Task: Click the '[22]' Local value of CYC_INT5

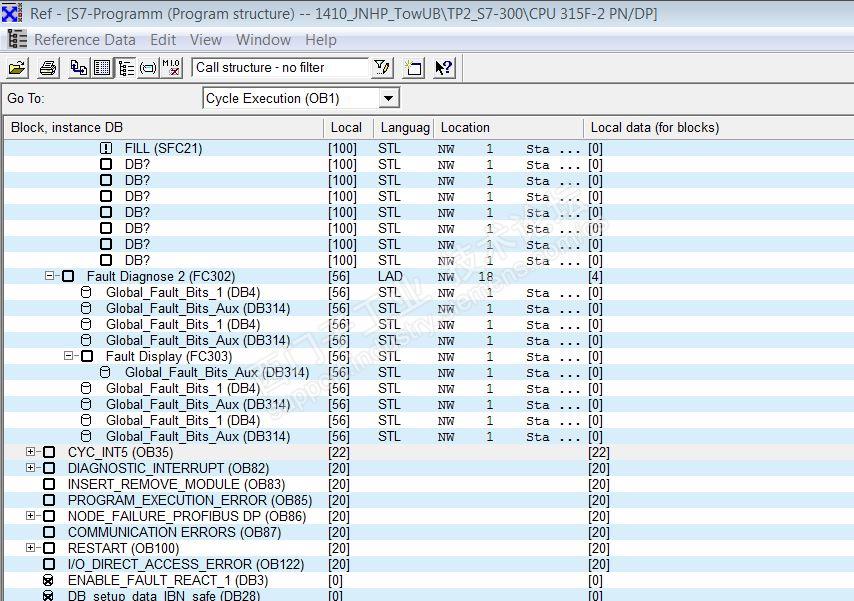Action: tap(339, 452)
